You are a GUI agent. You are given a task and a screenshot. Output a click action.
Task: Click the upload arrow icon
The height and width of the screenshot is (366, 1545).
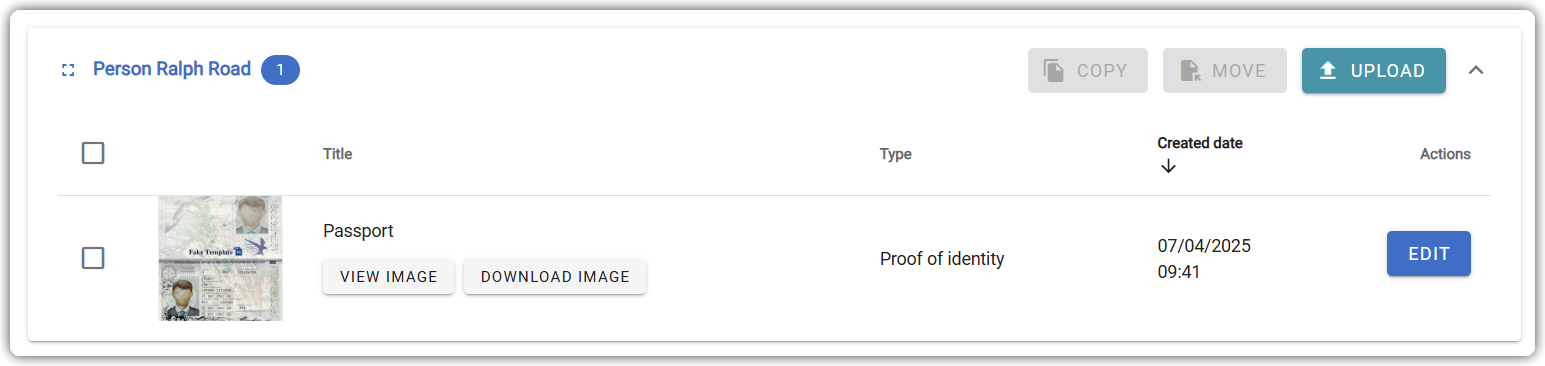[1328, 71]
